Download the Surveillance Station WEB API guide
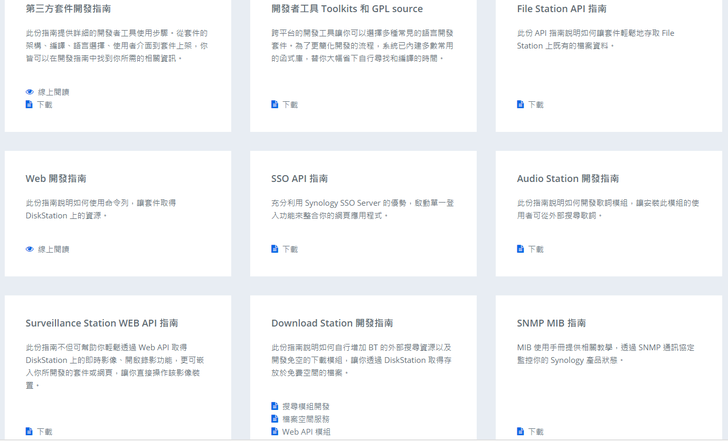The width and height of the screenshot is (728, 441). click(x=44, y=432)
